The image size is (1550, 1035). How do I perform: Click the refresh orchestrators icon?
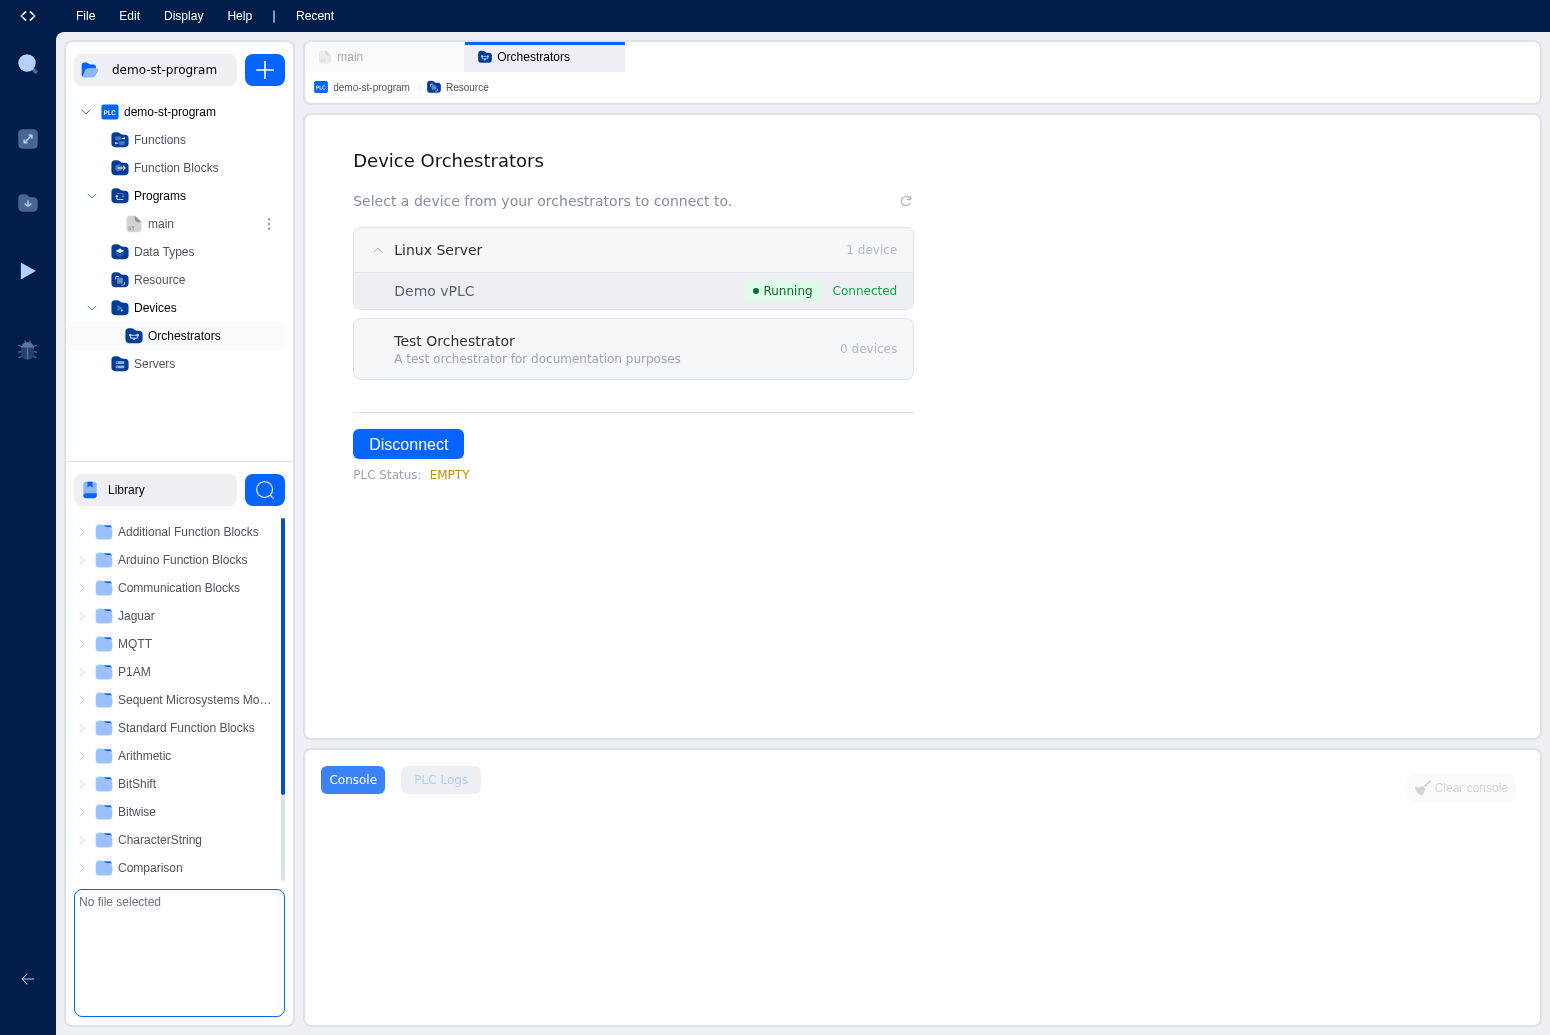coord(906,201)
